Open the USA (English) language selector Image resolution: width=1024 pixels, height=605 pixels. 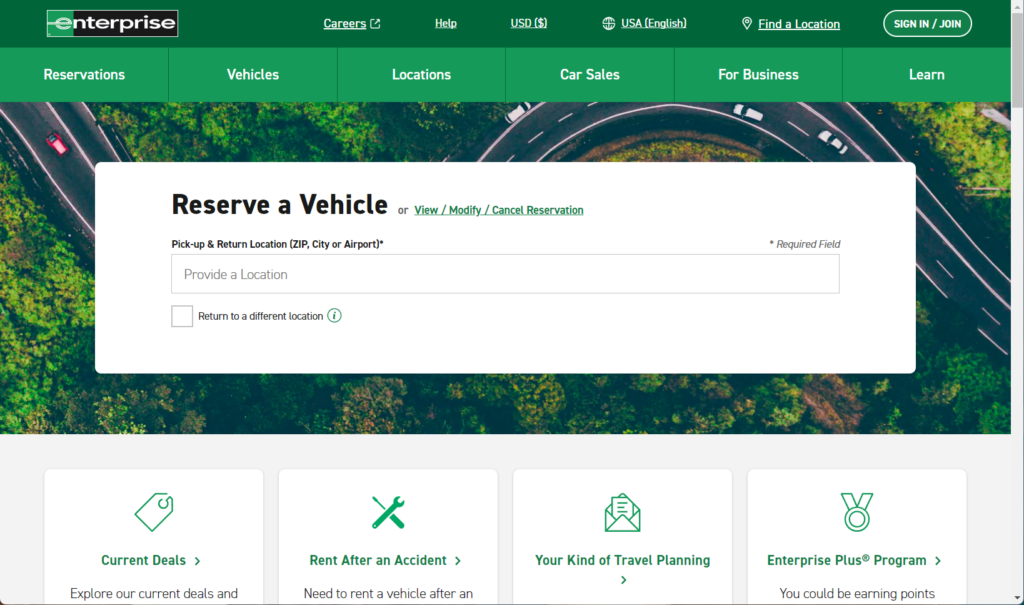pyautogui.click(x=654, y=24)
